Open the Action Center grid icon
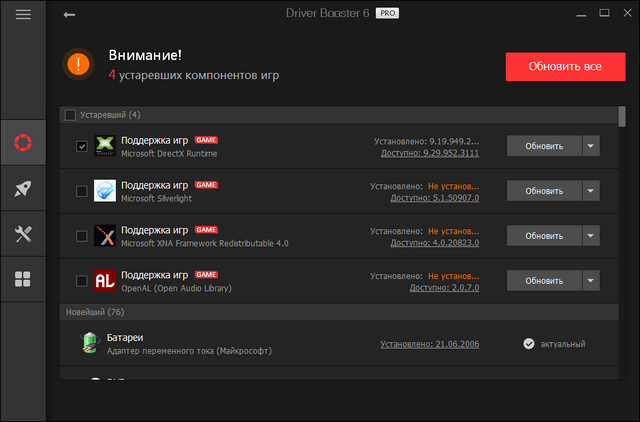The image size is (640, 422). [x=23, y=279]
